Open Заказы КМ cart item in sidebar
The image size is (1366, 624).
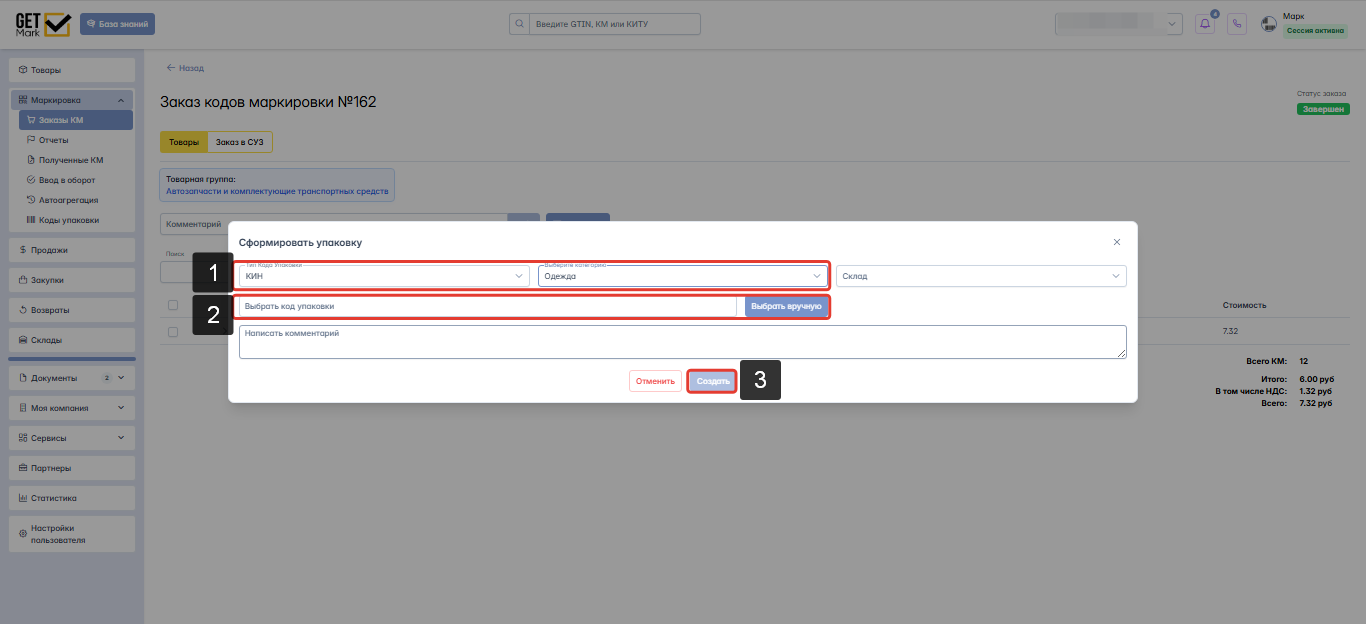tap(75, 120)
